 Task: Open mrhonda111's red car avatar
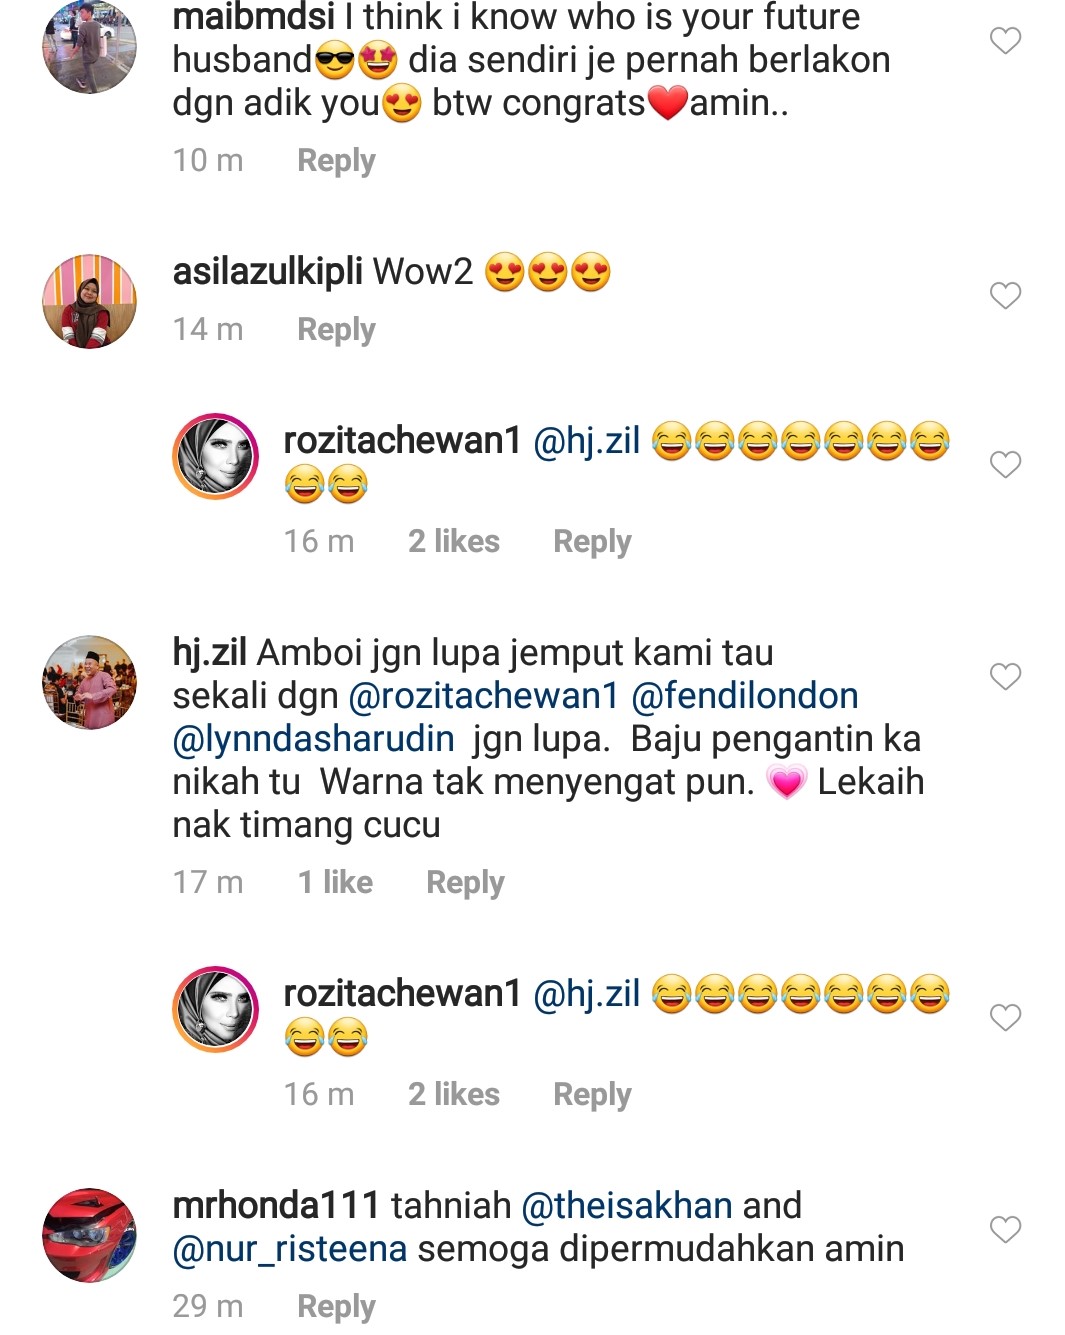tap(89, 1235)
